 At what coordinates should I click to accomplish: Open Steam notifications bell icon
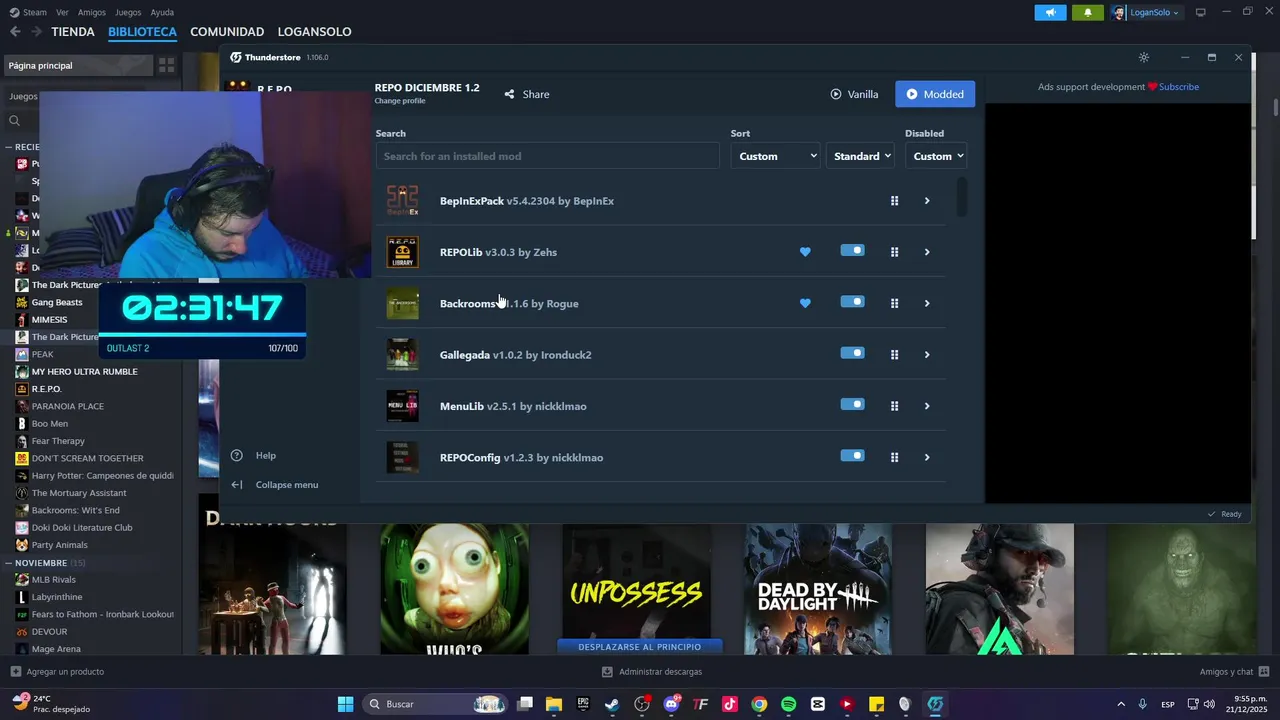click(1088, 13)
